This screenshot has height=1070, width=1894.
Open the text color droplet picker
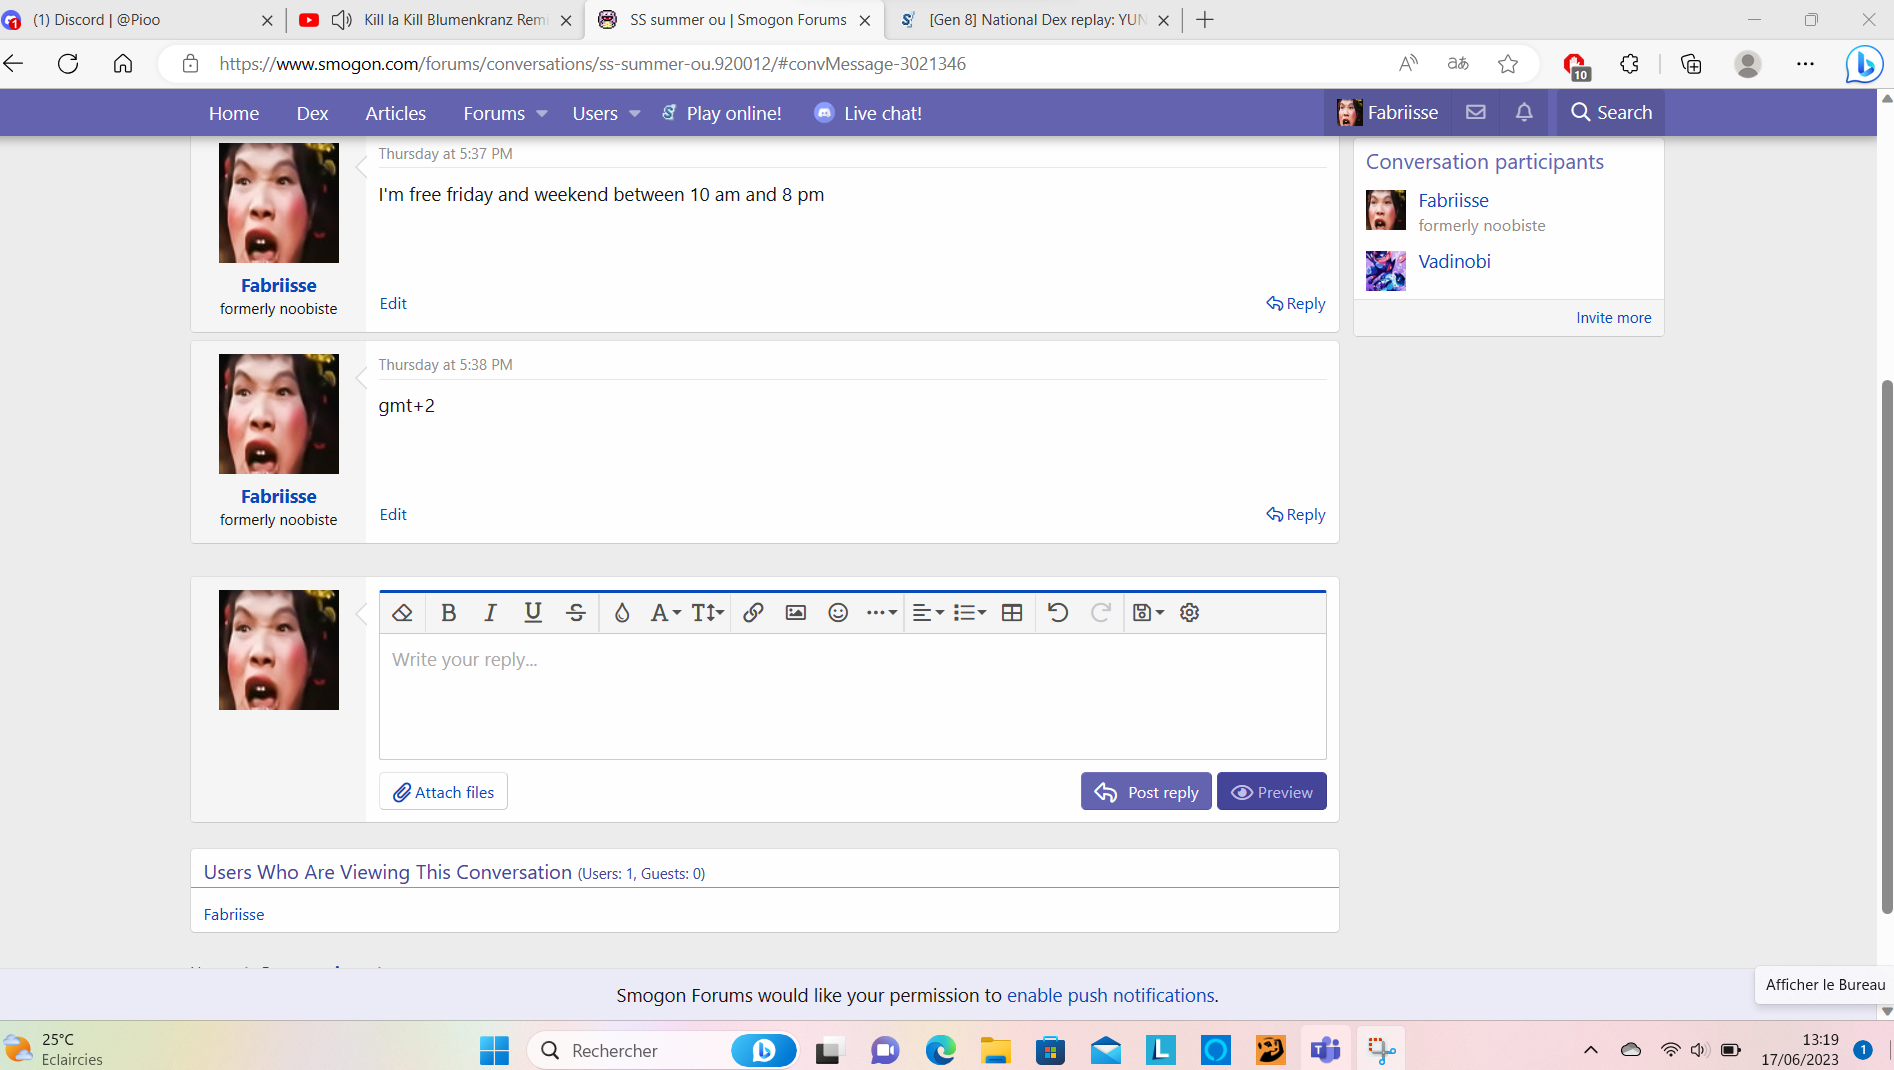pyautogui.click(x=622, y=613)
